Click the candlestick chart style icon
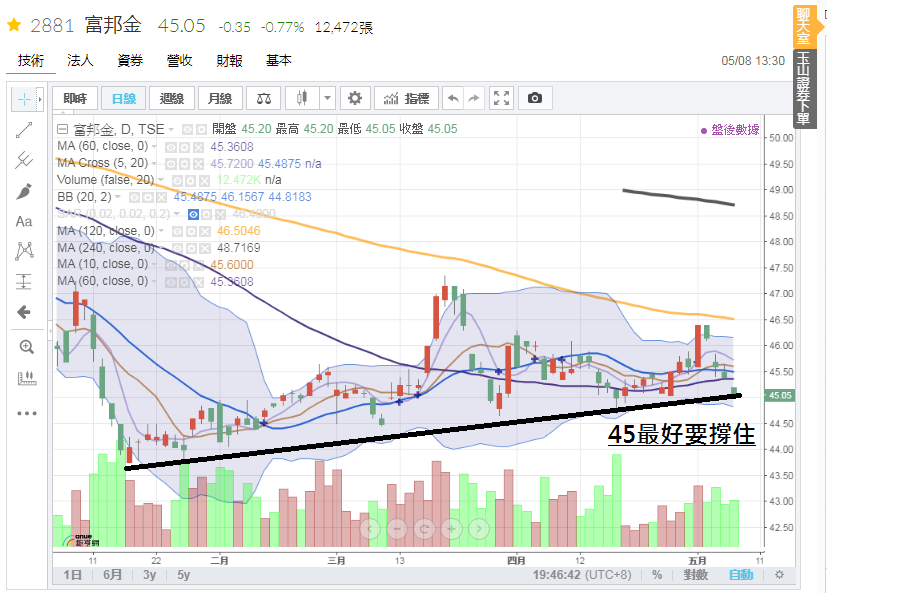 (x=302, y=98)
